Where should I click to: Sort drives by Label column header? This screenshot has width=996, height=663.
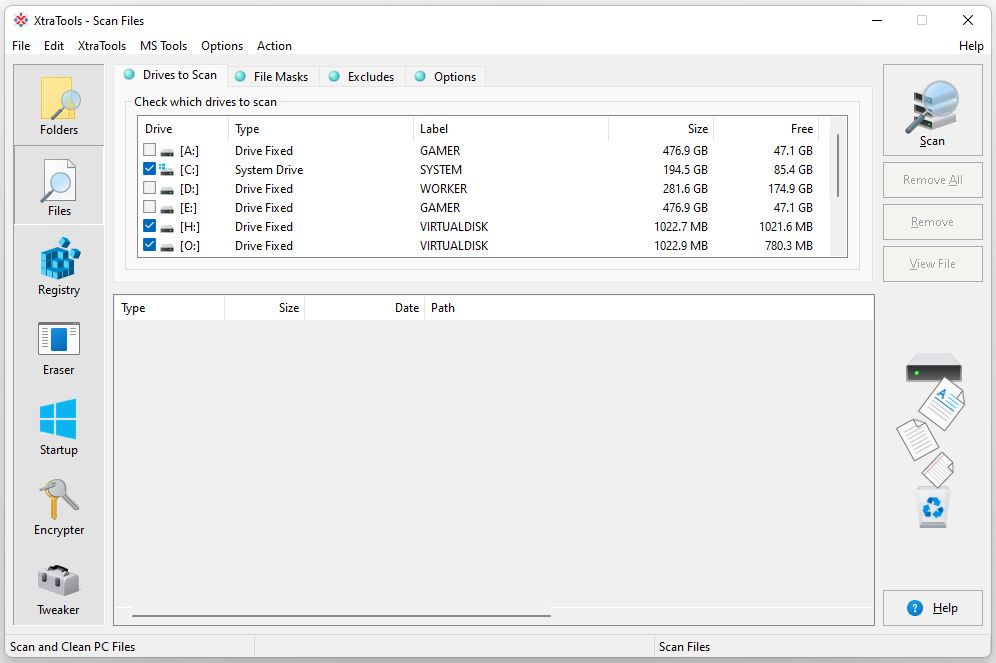point(511,129)
